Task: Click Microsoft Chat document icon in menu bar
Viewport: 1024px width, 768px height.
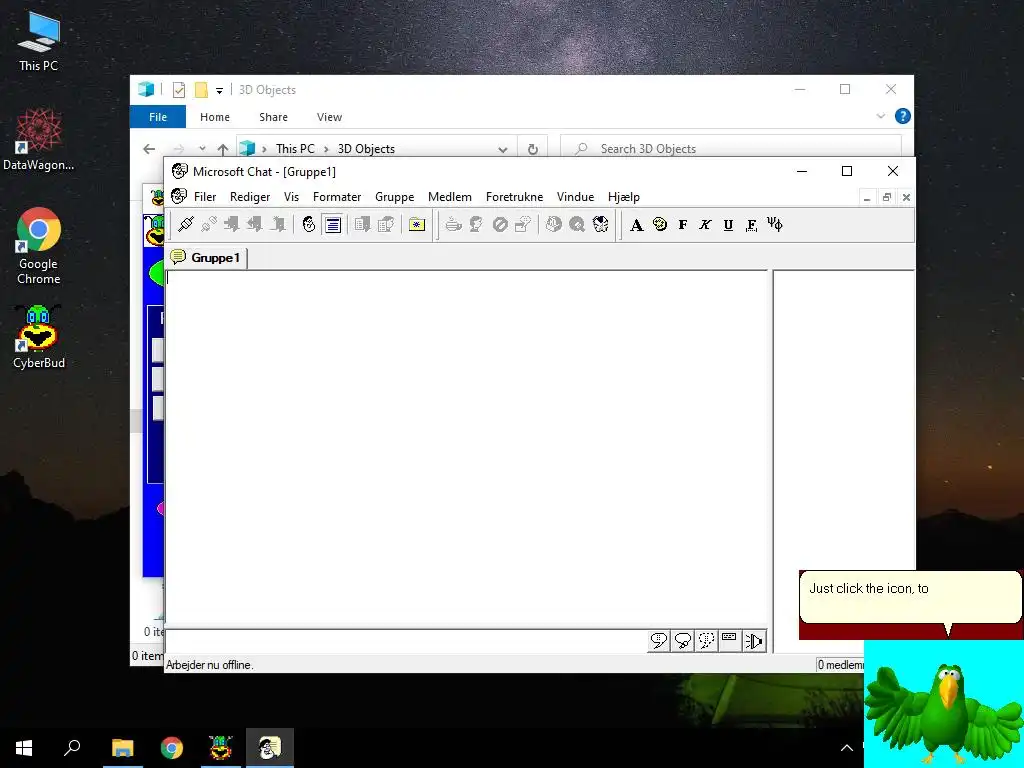Action: coord(178,196)
